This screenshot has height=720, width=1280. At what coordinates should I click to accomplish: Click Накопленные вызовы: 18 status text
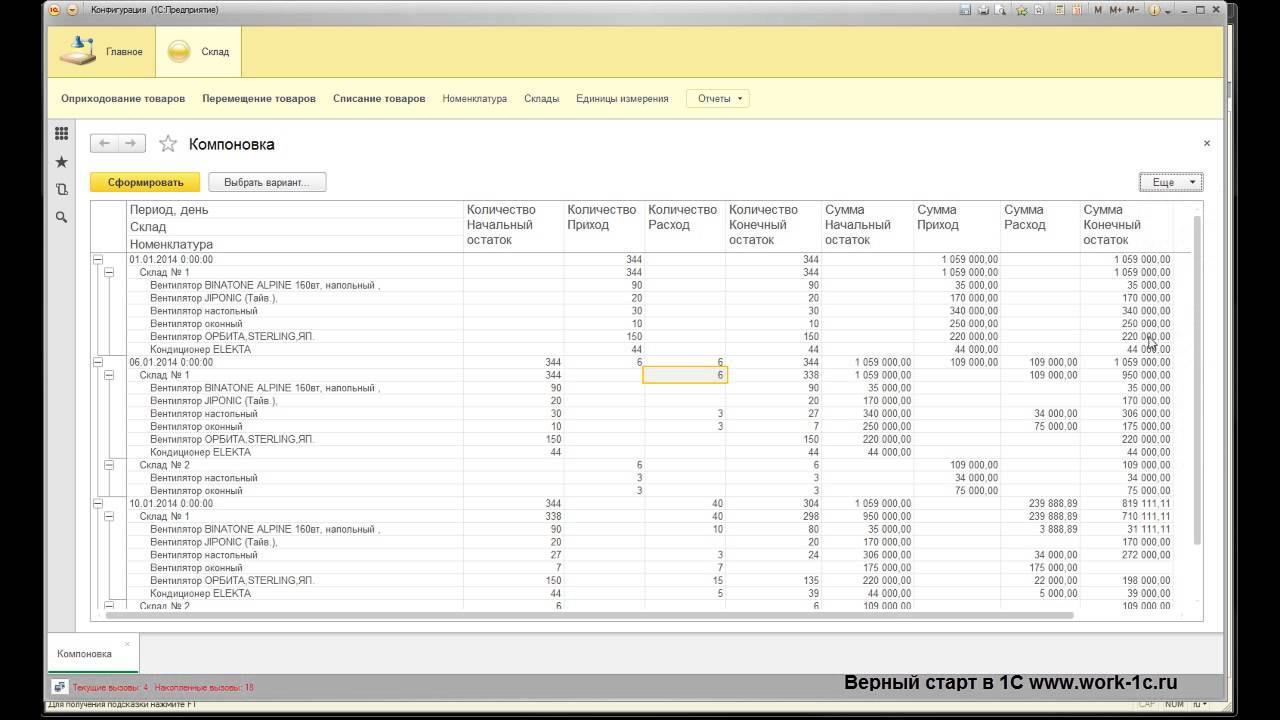click(x=204, y=688)
